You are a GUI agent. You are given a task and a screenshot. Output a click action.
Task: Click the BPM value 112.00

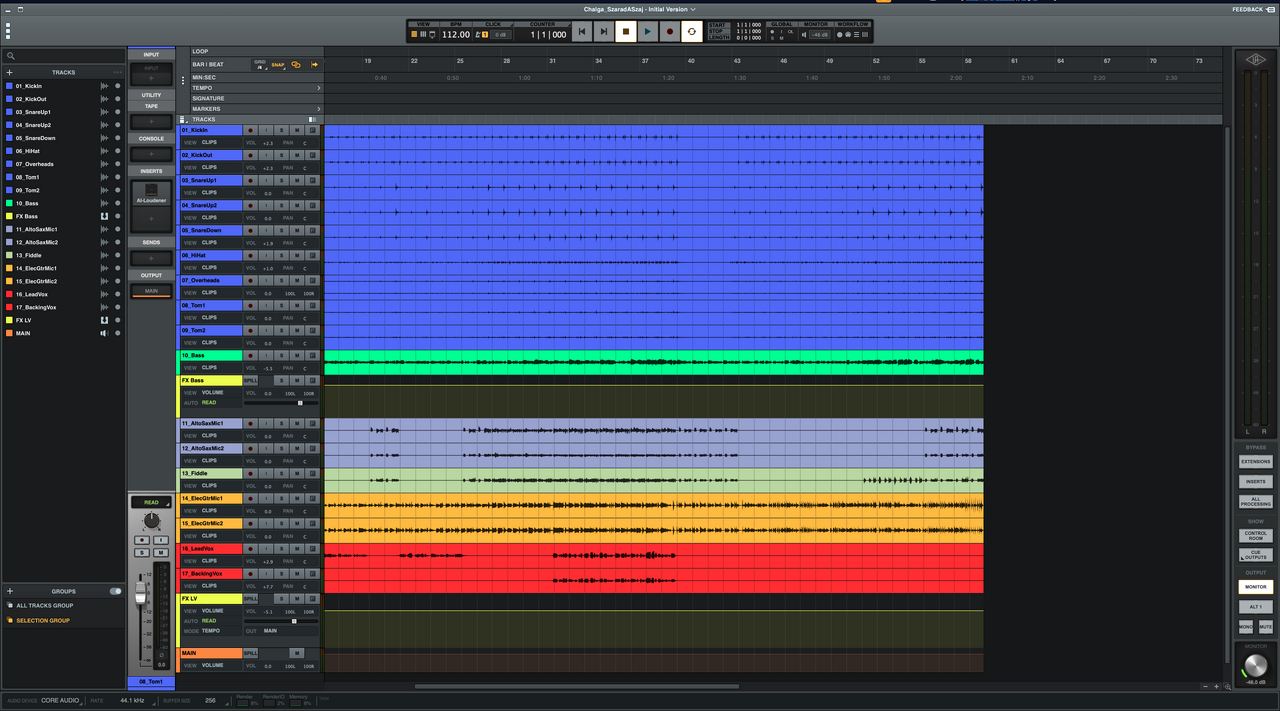(456, 35)
